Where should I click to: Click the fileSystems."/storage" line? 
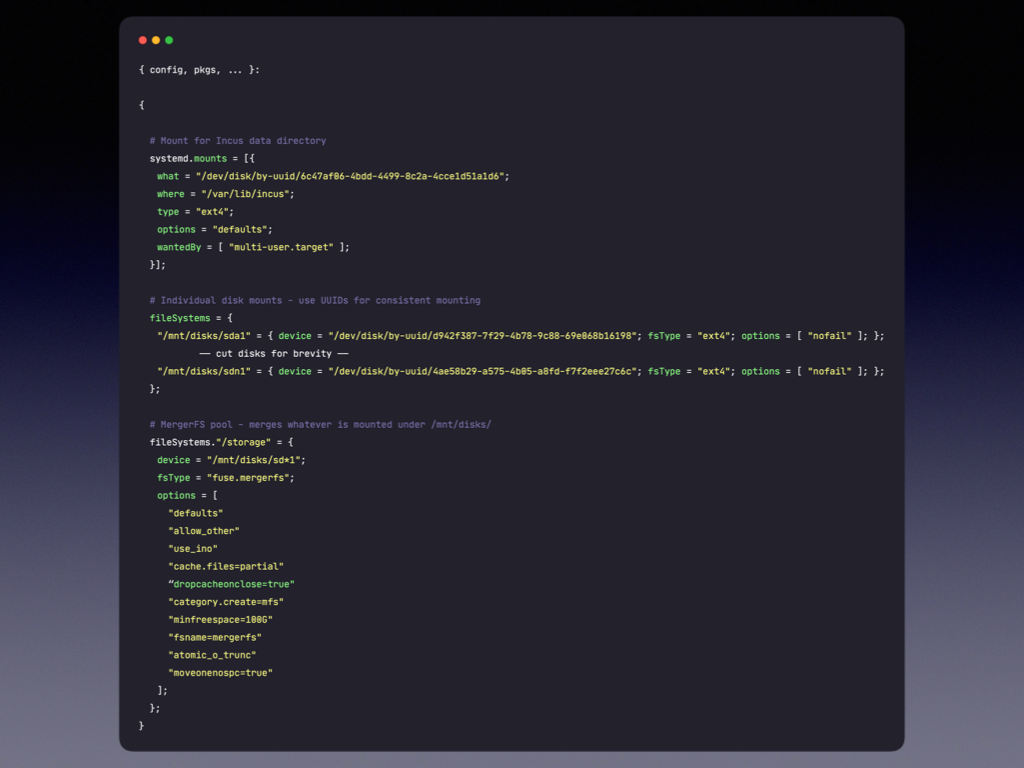point(221,442)
